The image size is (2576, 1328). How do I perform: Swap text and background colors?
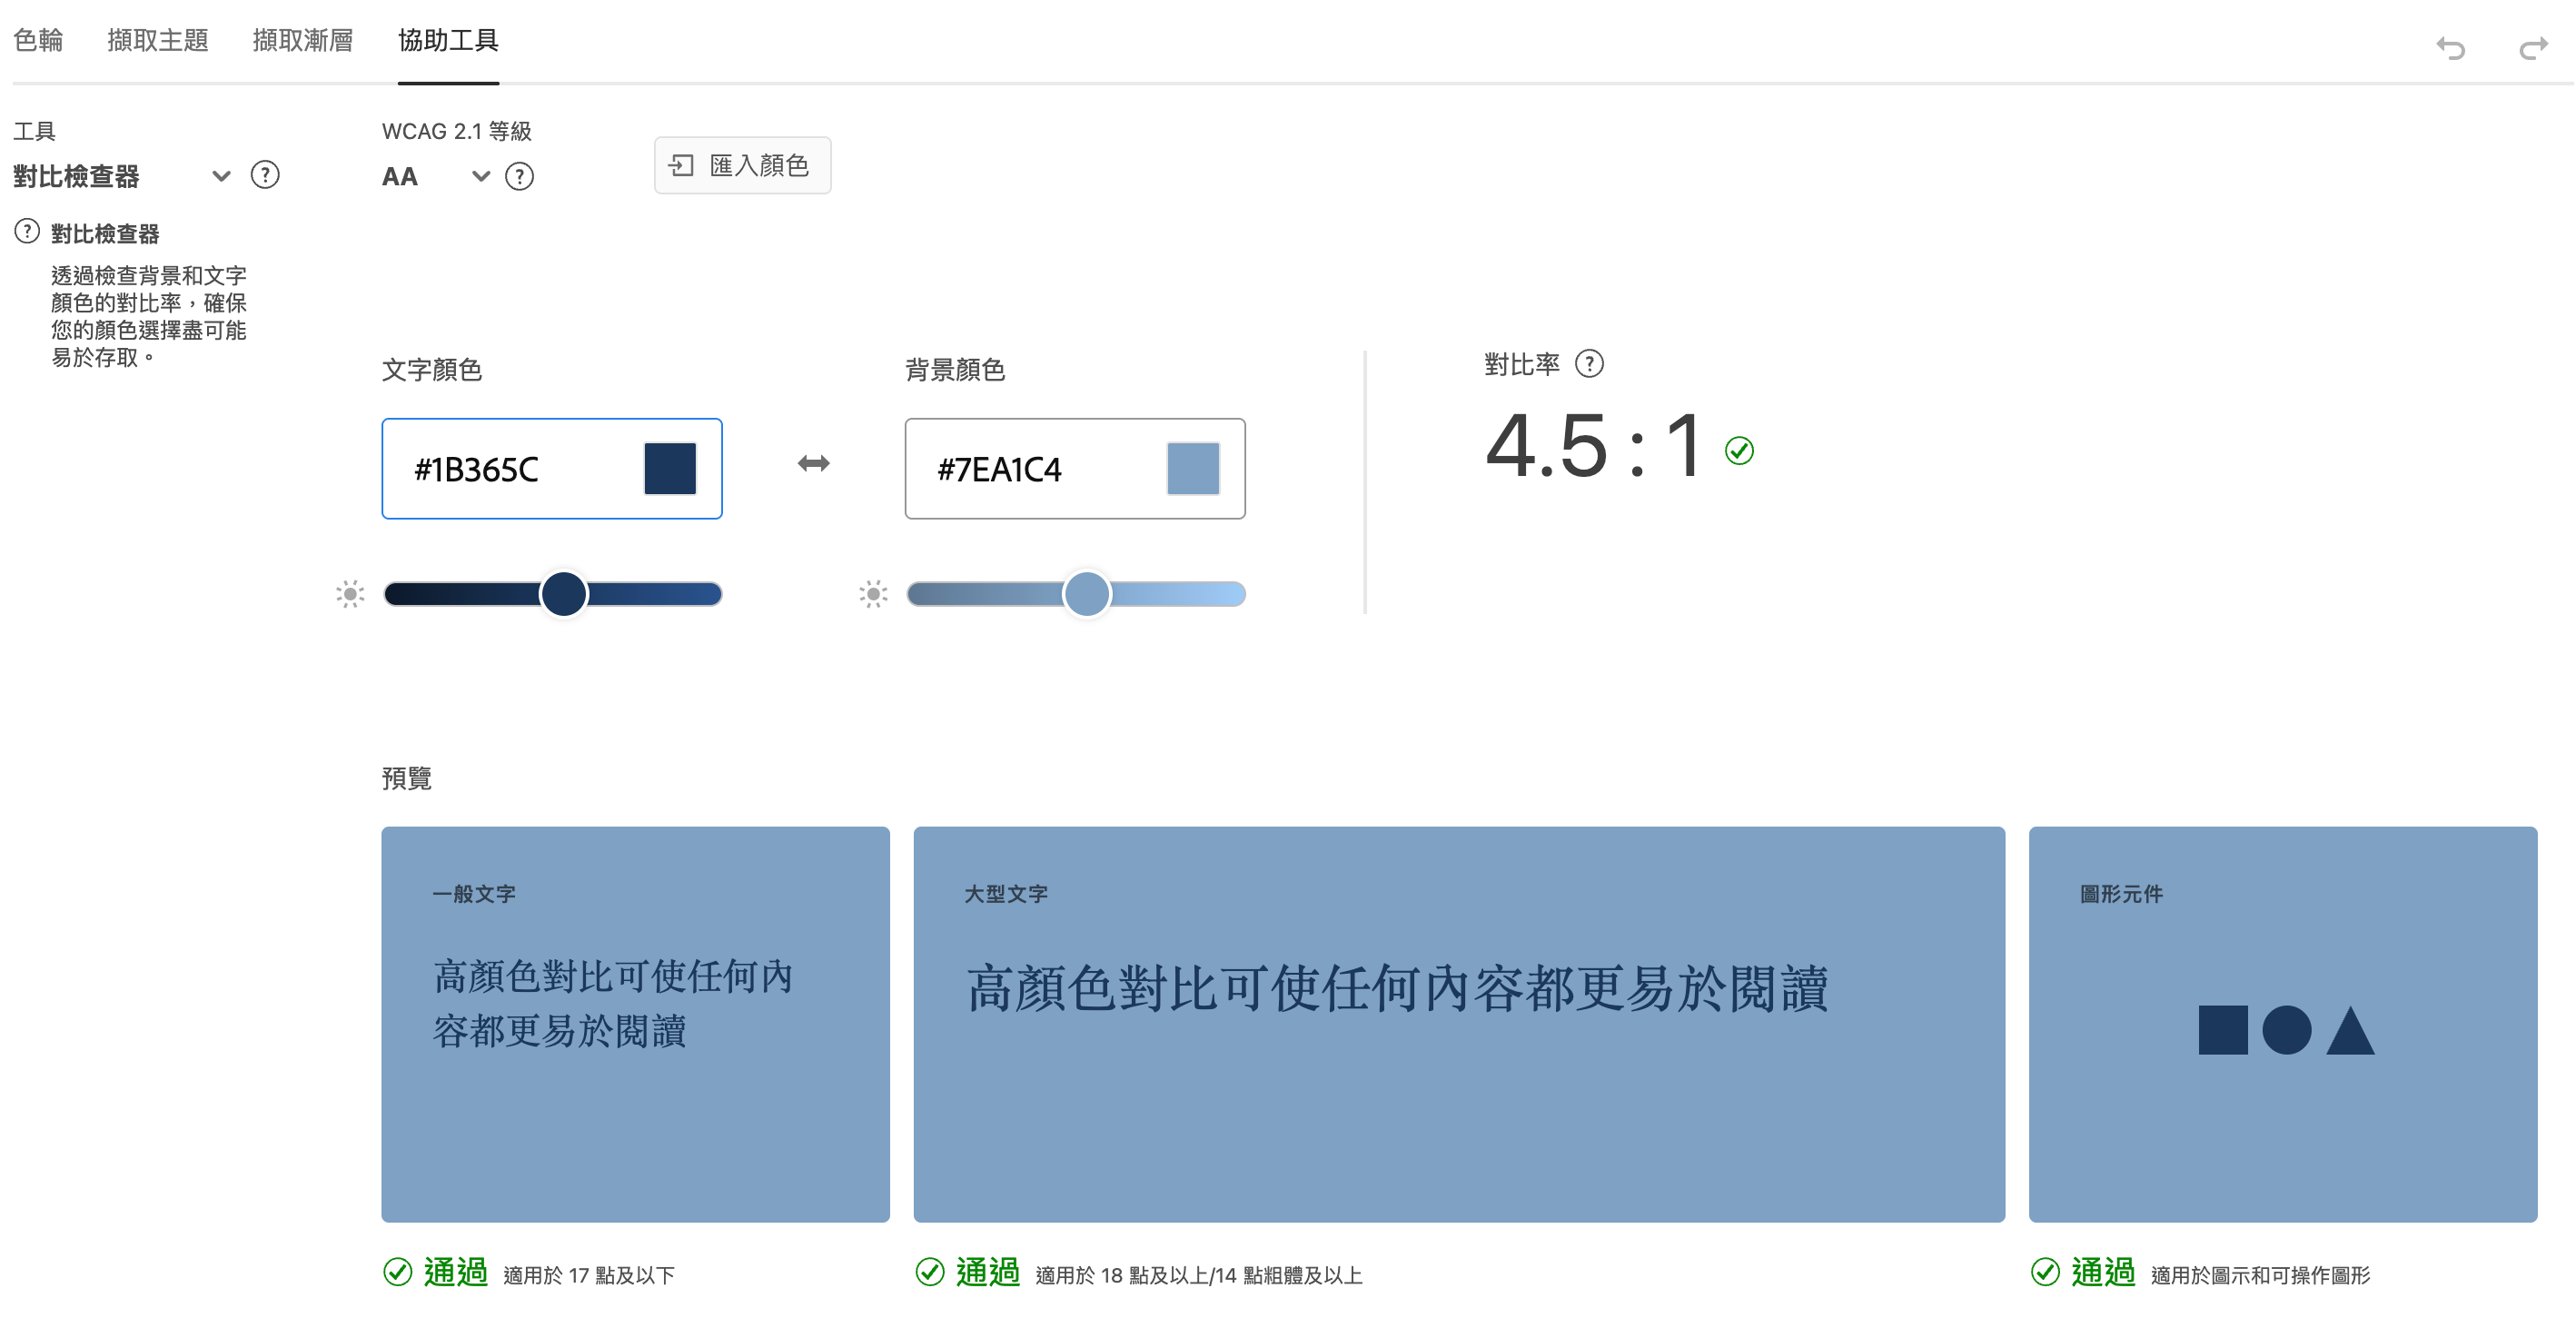813,463
